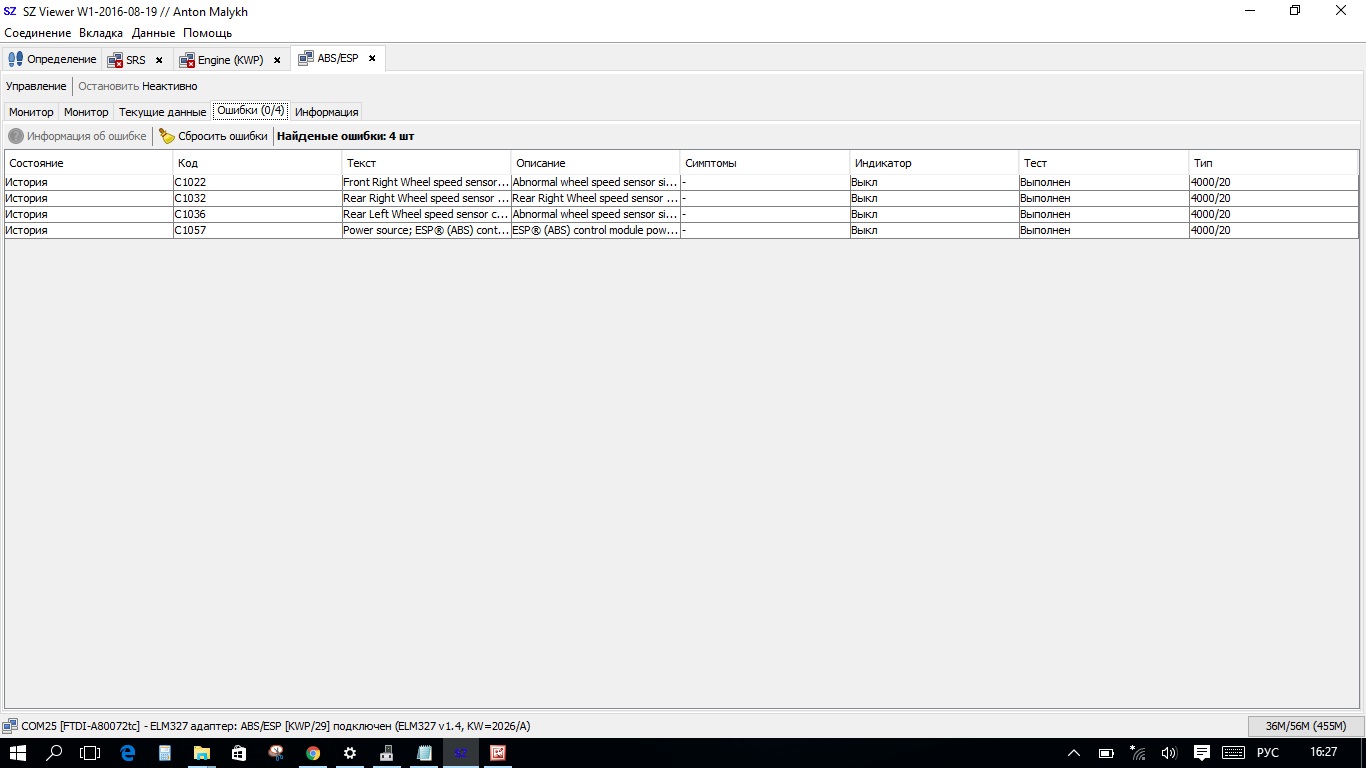
Task: Switch to the Текущие данные tab
Action: click(162, 112)
